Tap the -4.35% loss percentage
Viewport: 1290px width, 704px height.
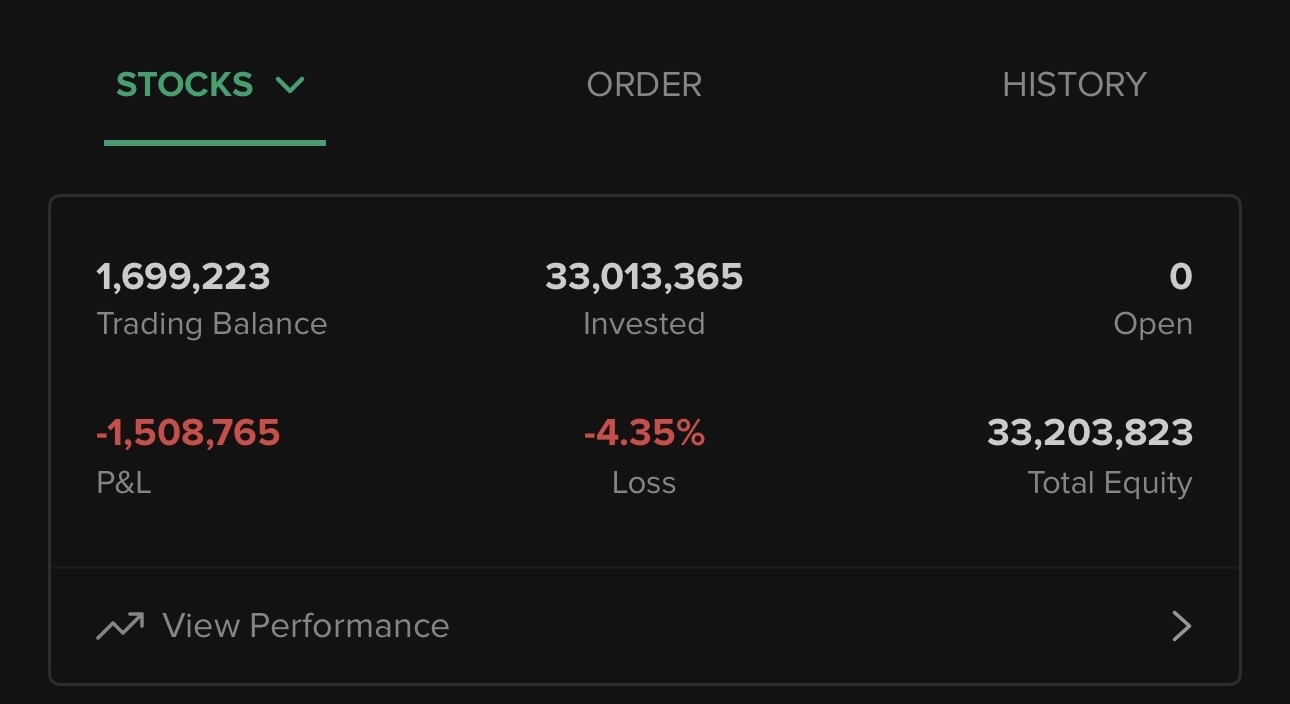click(x=644, y=433)
